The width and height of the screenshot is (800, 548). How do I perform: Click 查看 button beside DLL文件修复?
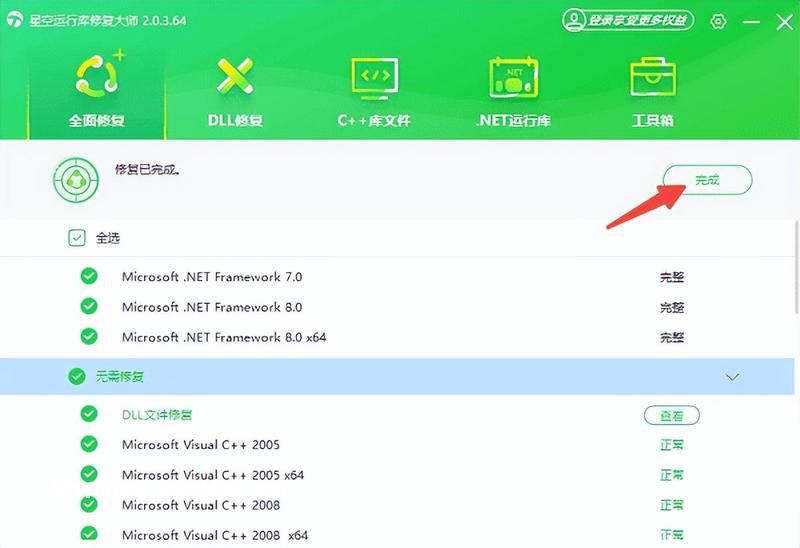click(x=671, y=415)
